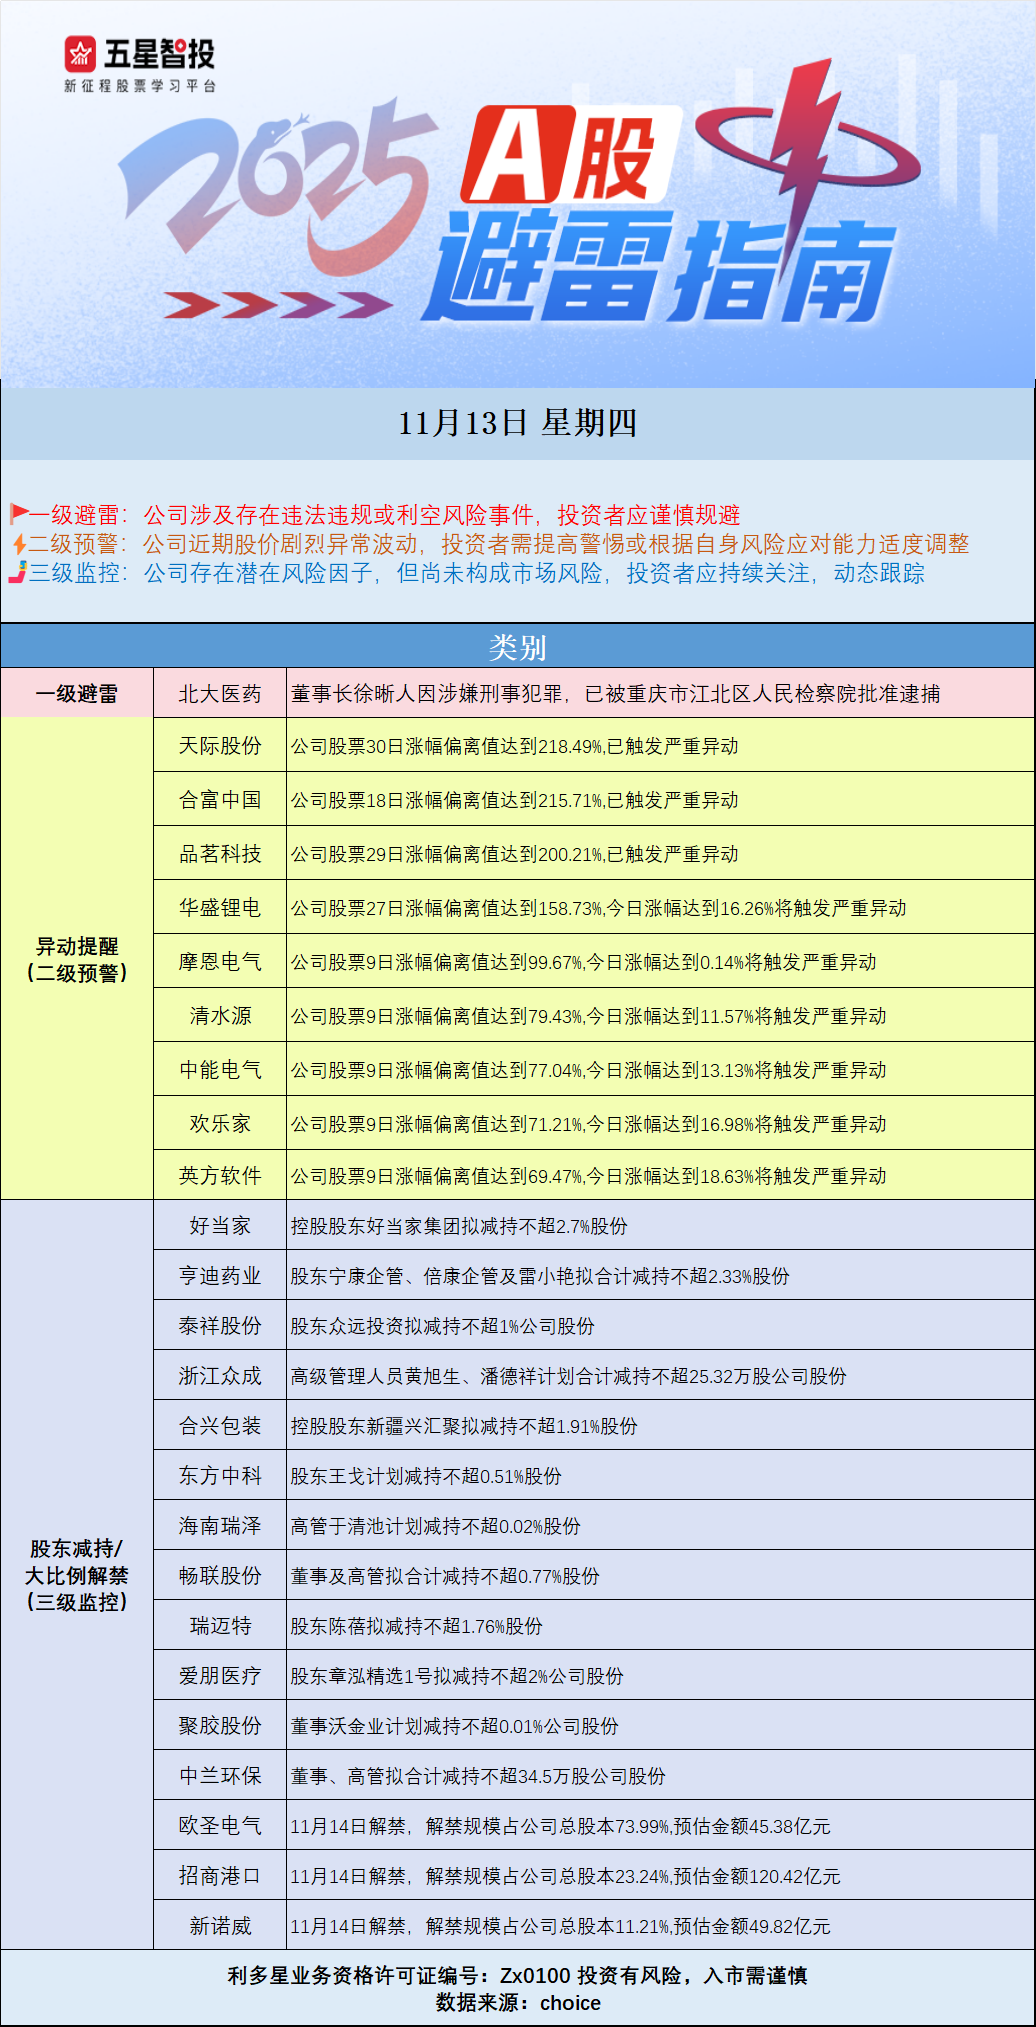The height and width of the screenshot is (2027, 1036).
Task: Click the 涨幅偏离值达到71.21% description
Action: tap(588, 1124)
